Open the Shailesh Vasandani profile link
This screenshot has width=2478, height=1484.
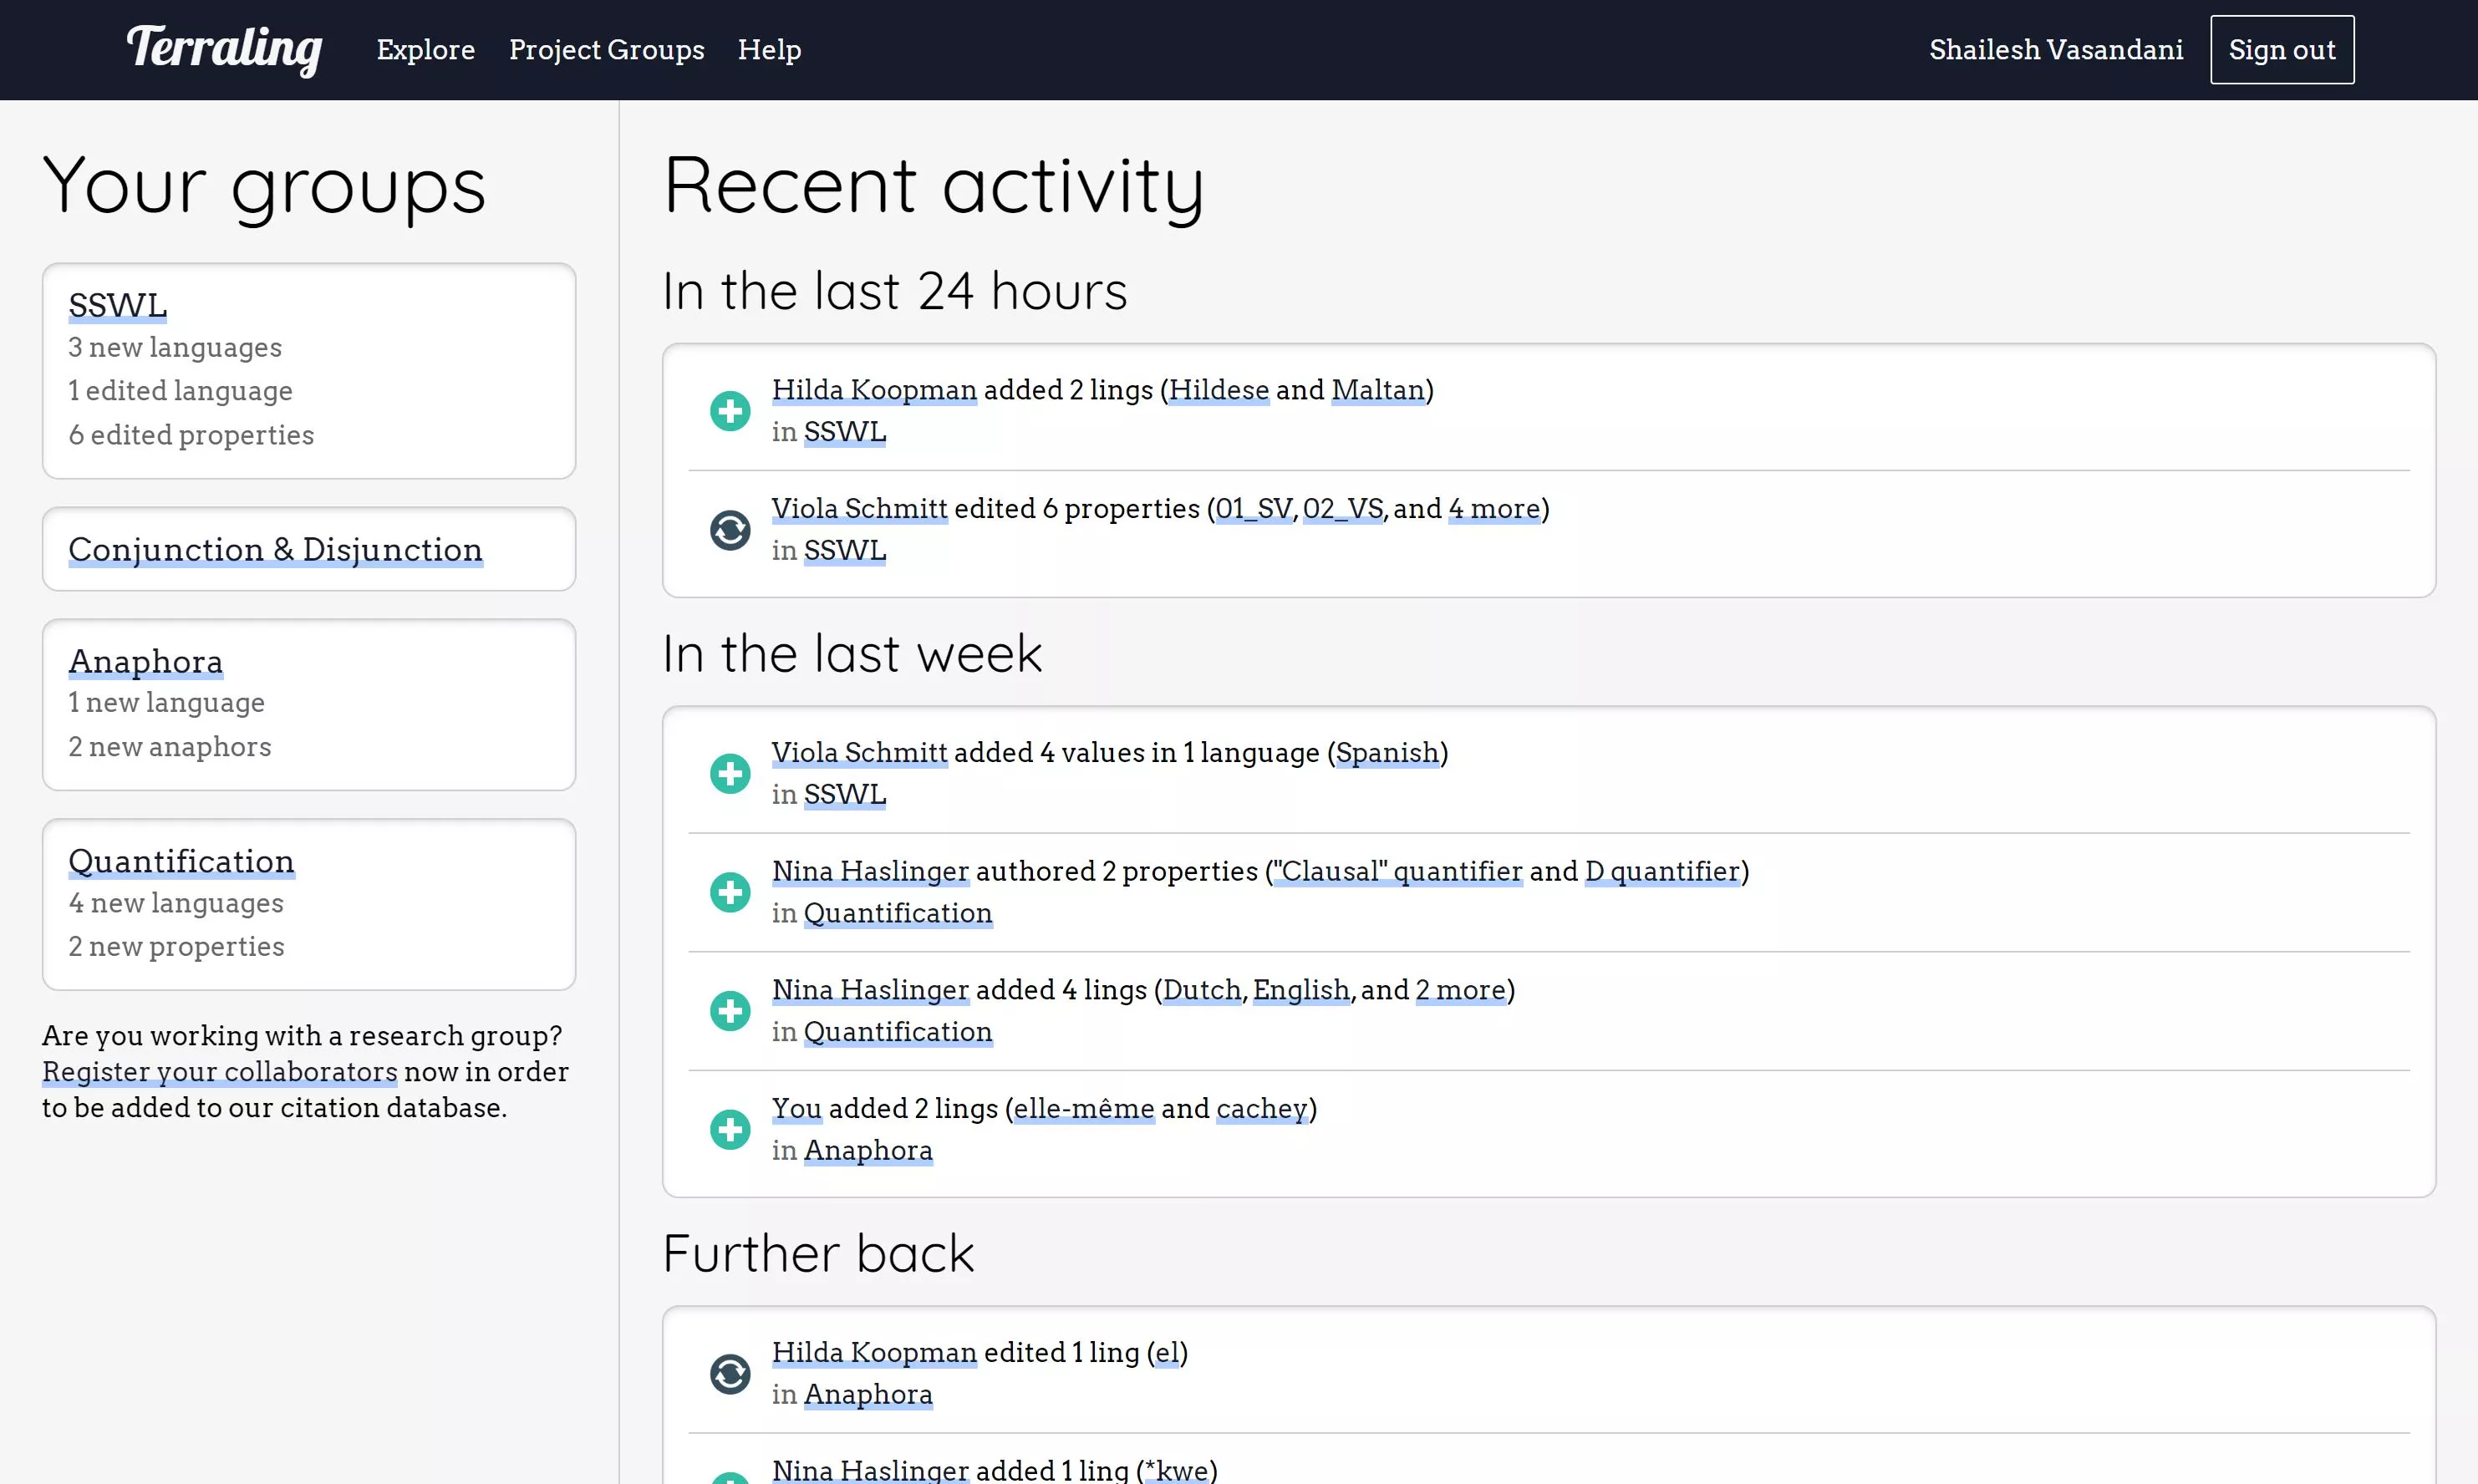click(x=2056, y=50)
